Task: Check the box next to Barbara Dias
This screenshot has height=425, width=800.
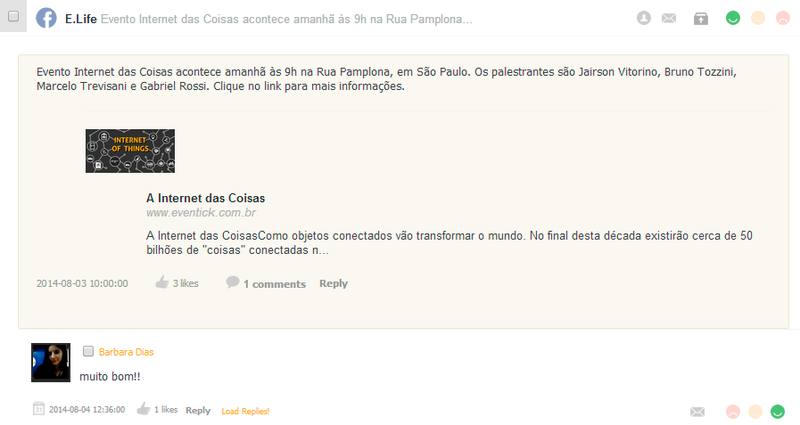Action: tap(88, 351)
